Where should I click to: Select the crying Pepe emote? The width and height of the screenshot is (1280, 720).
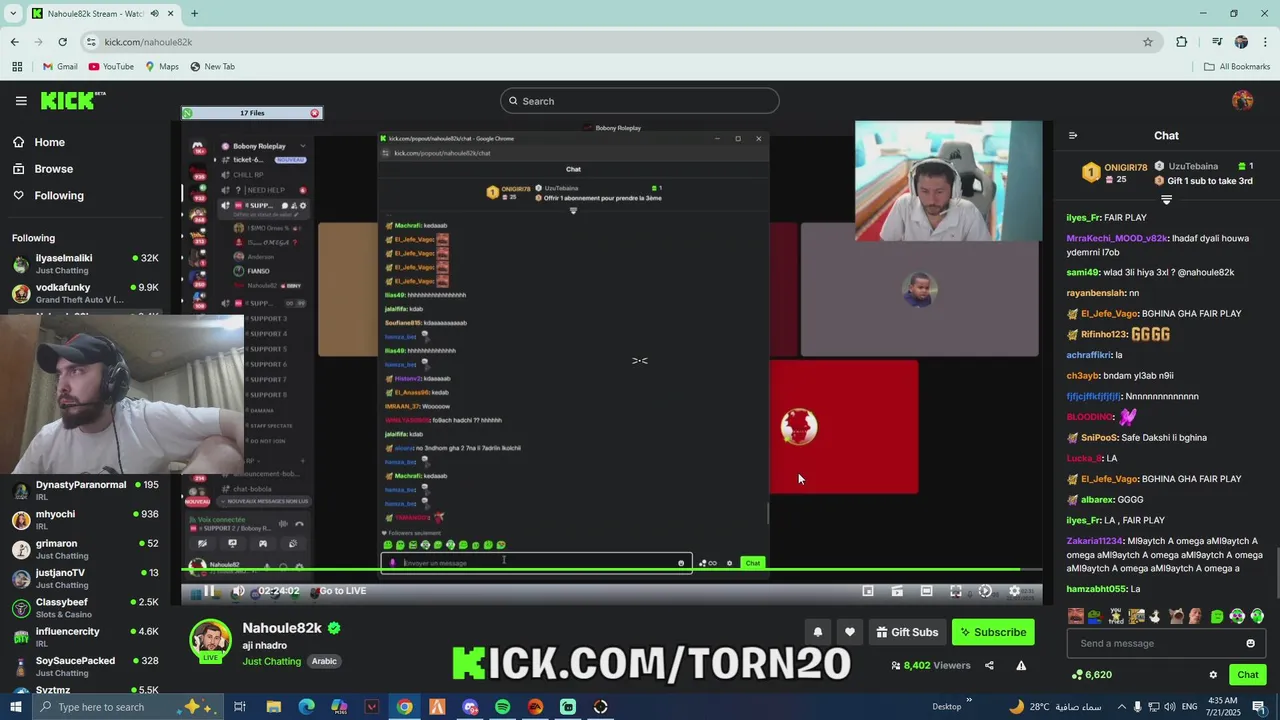1096,616
